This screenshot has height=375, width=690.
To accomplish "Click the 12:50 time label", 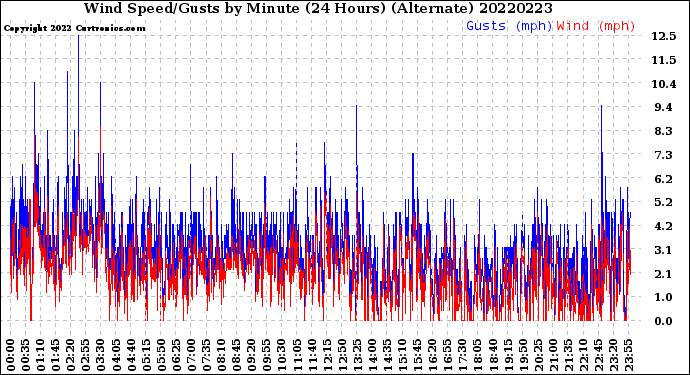I will point(342,355).
